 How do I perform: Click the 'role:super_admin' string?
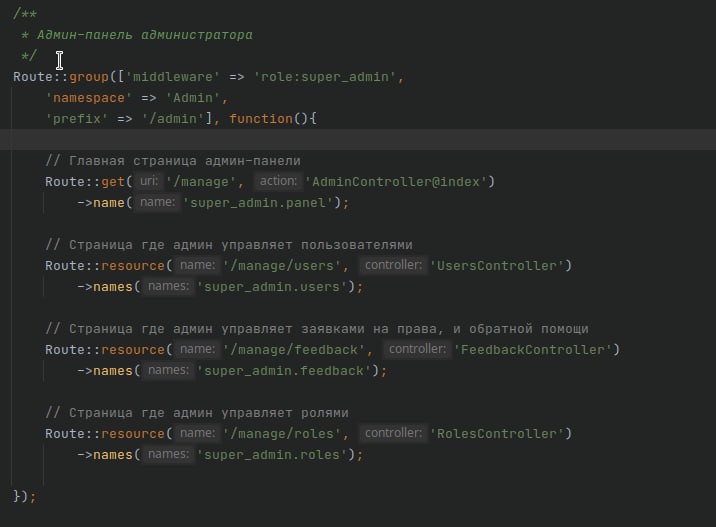point(325,77)
